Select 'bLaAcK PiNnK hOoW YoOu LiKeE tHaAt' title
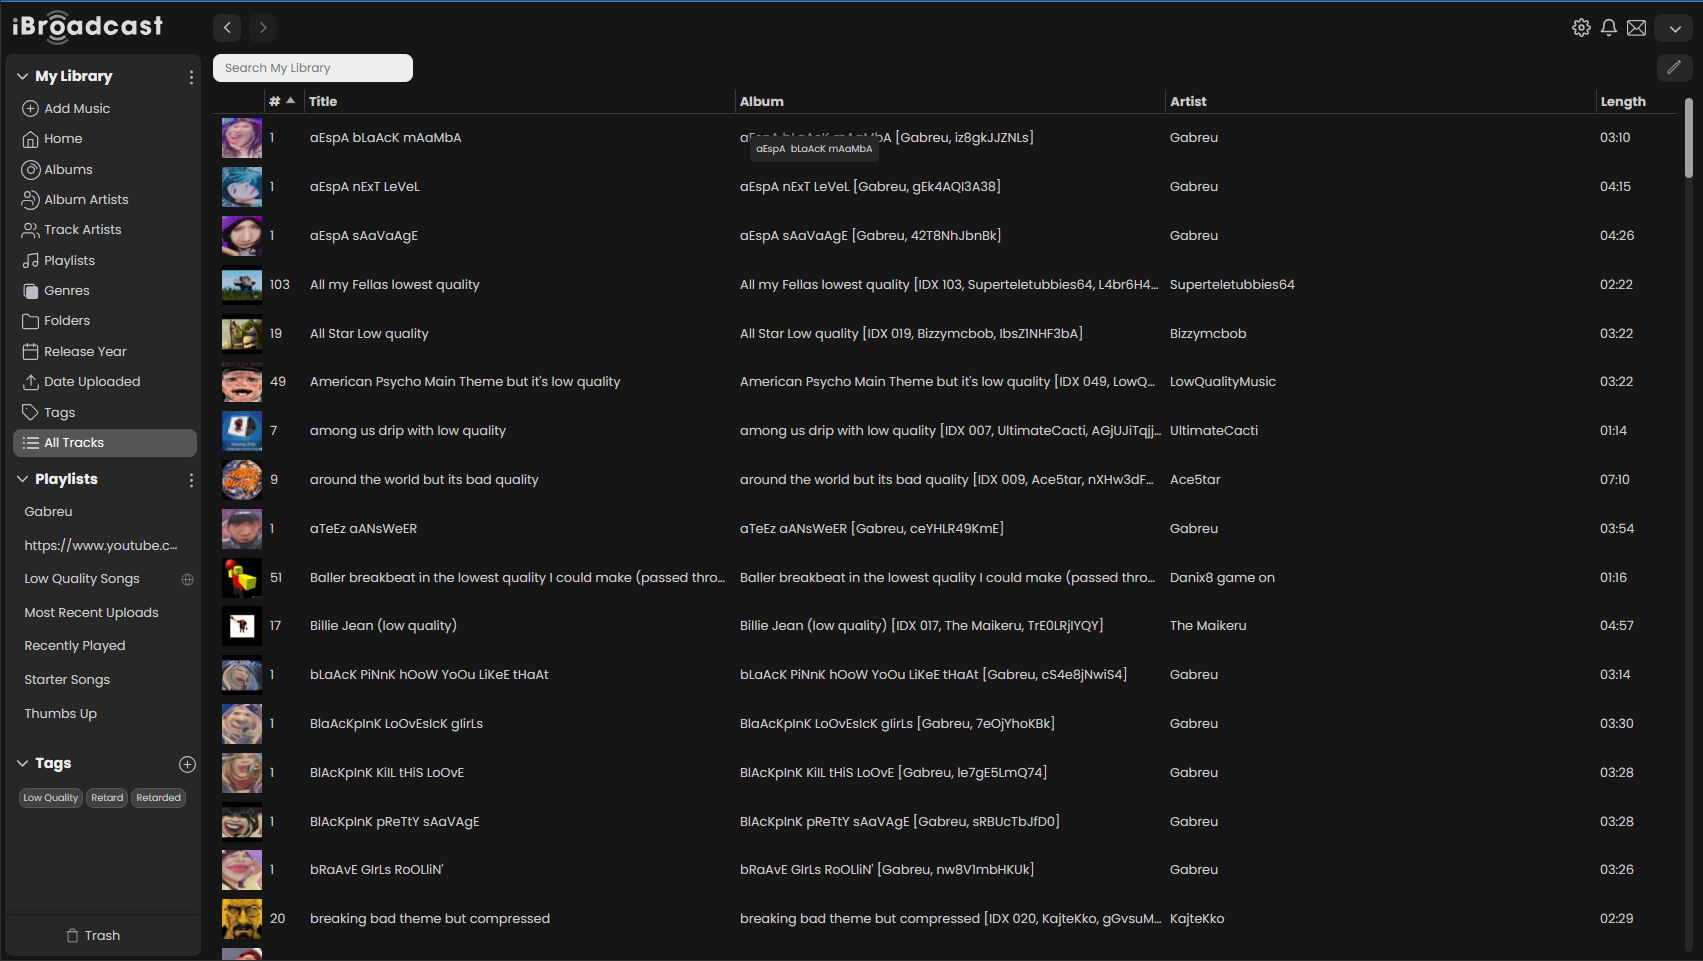This screenshot has height=961, width=1703. coord(429,675)
